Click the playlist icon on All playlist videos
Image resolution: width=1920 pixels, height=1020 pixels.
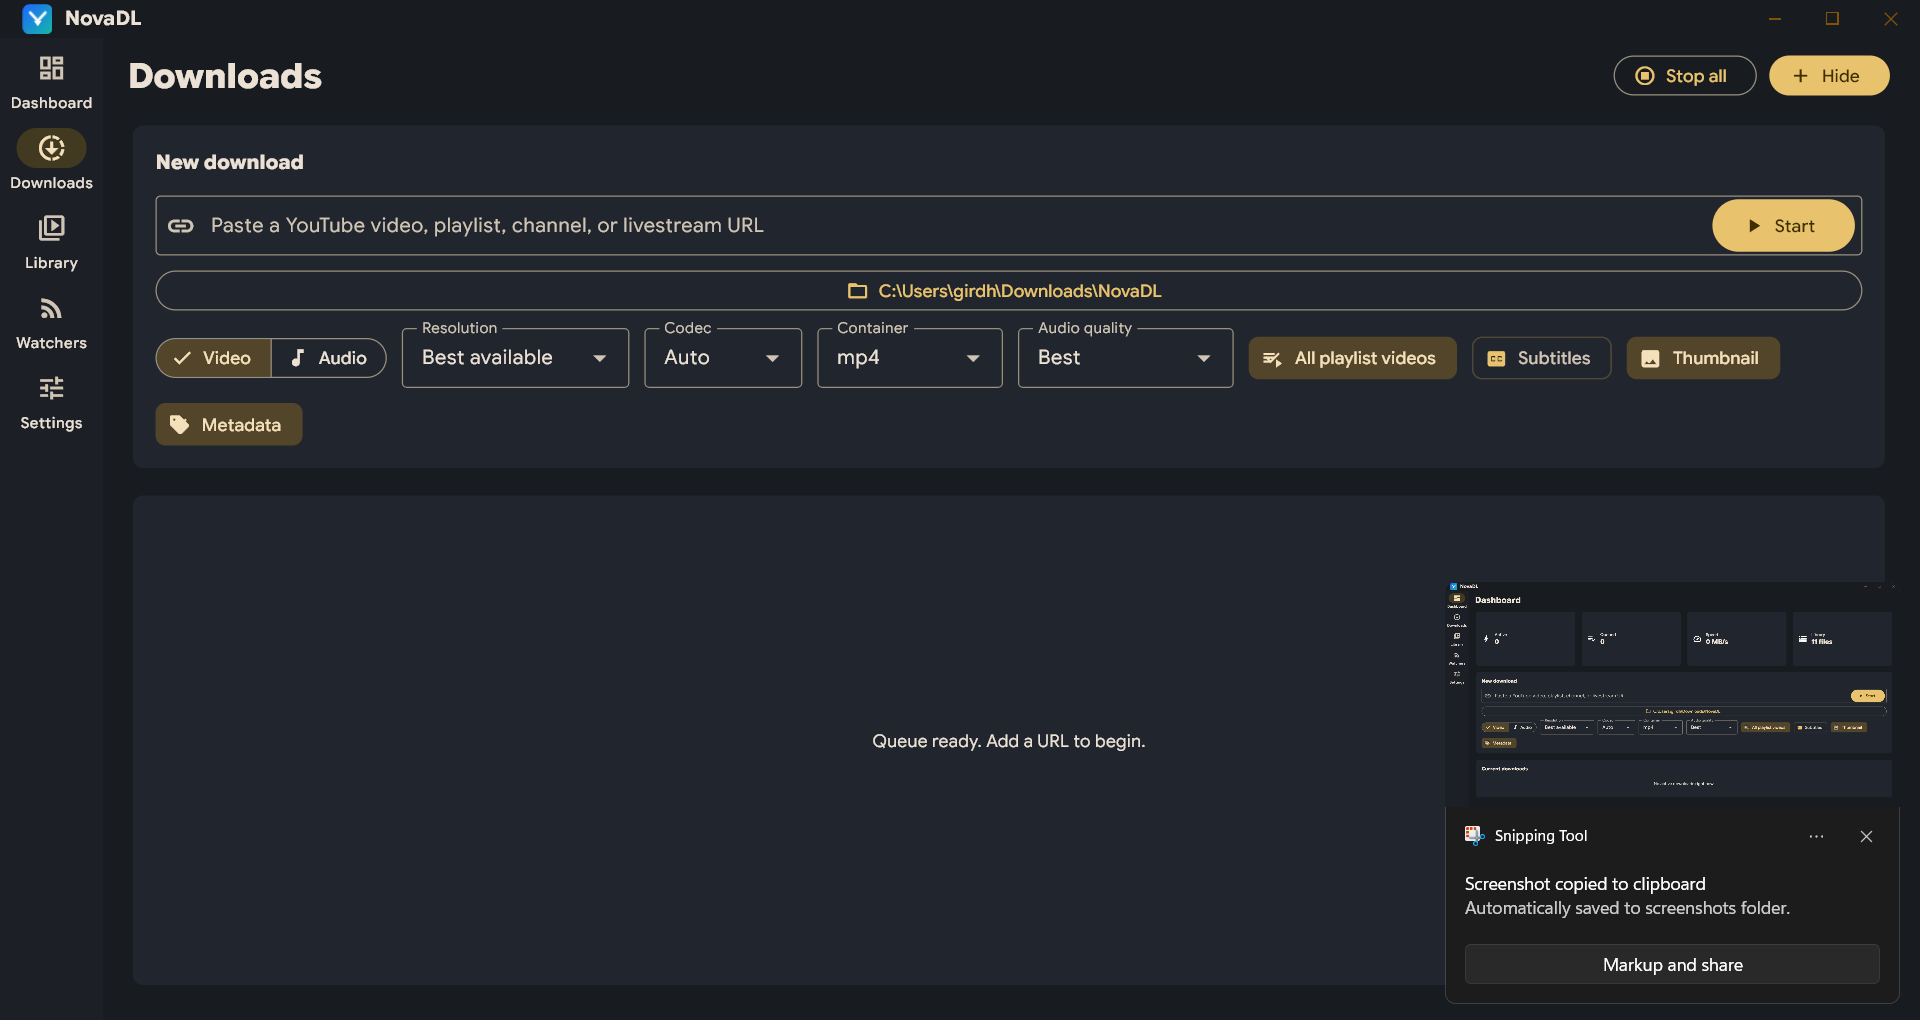pos(1272,359)
